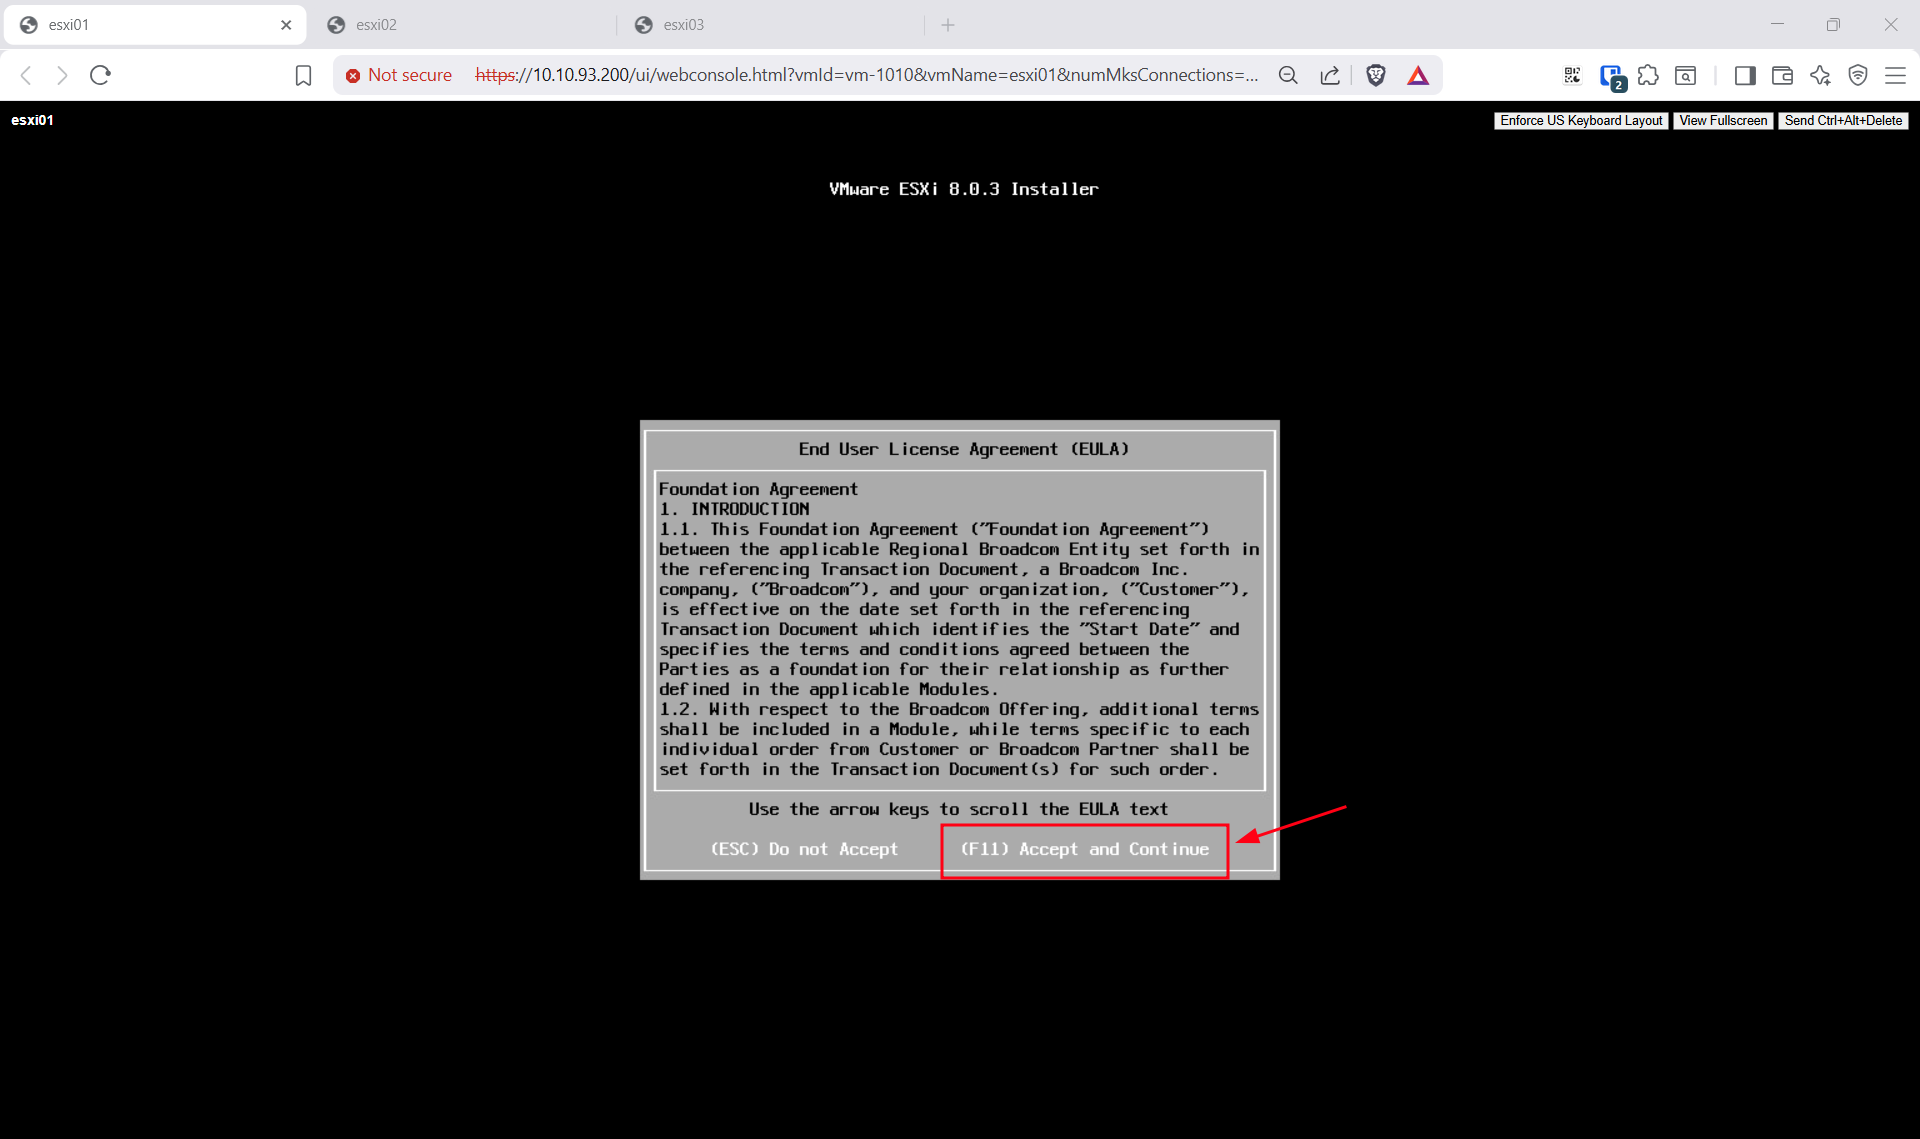Open the QR code extension icon
1920x1139 pixels.
pyautogui.click(x=1572, y=75)
